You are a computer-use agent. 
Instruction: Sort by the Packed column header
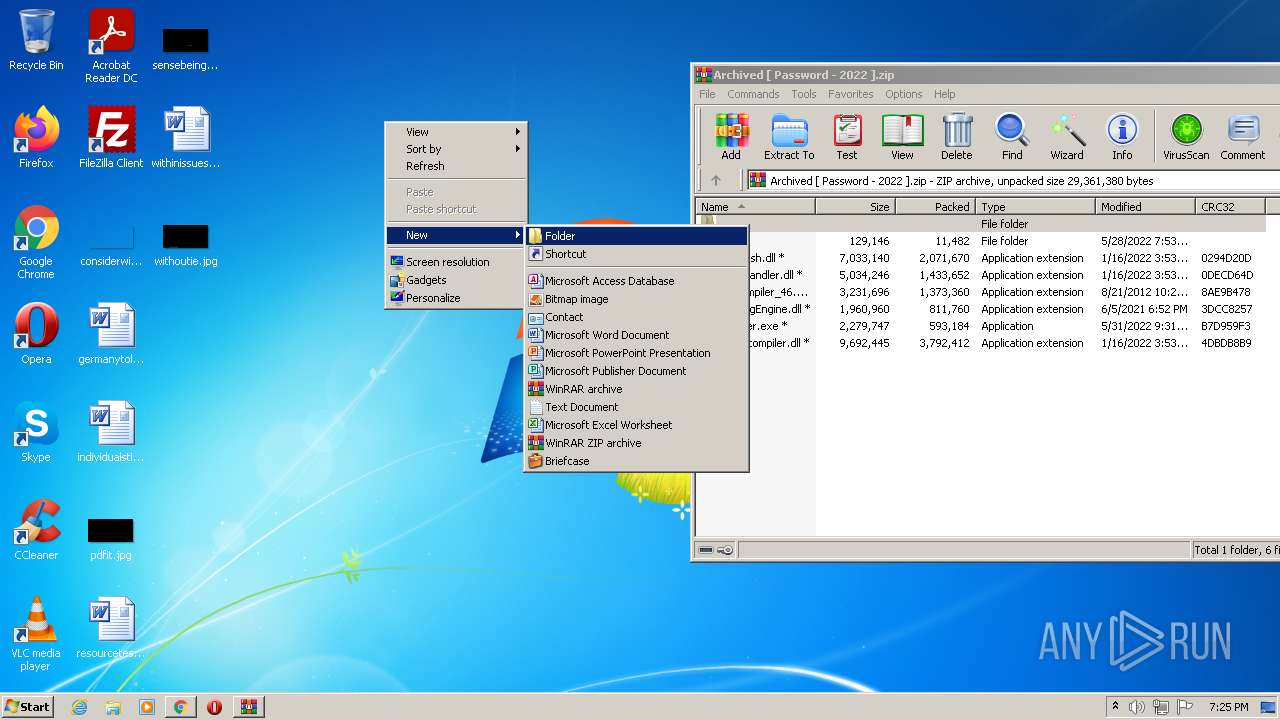coord(935,207)
